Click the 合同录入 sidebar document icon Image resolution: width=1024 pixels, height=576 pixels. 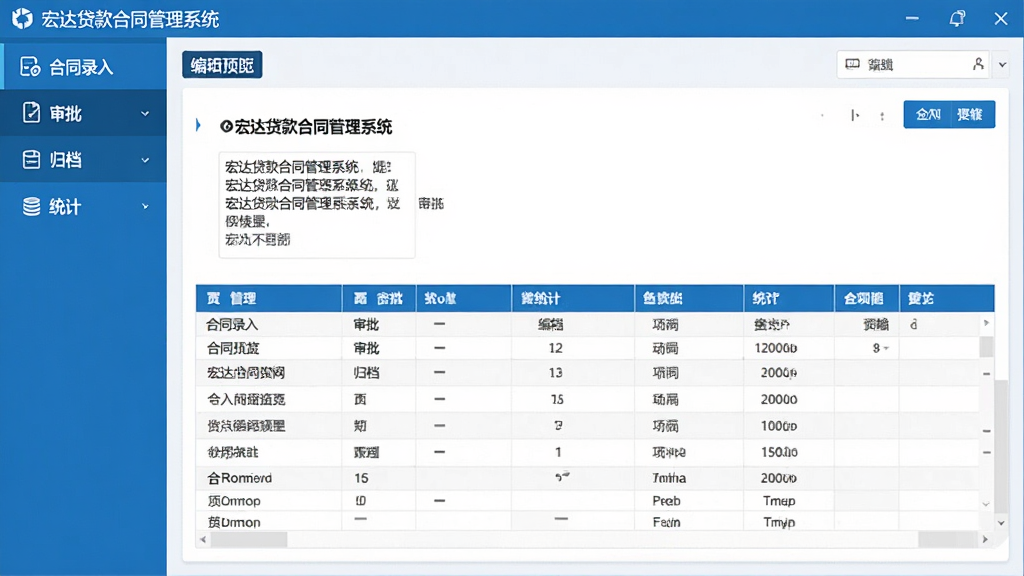[30, 67]
